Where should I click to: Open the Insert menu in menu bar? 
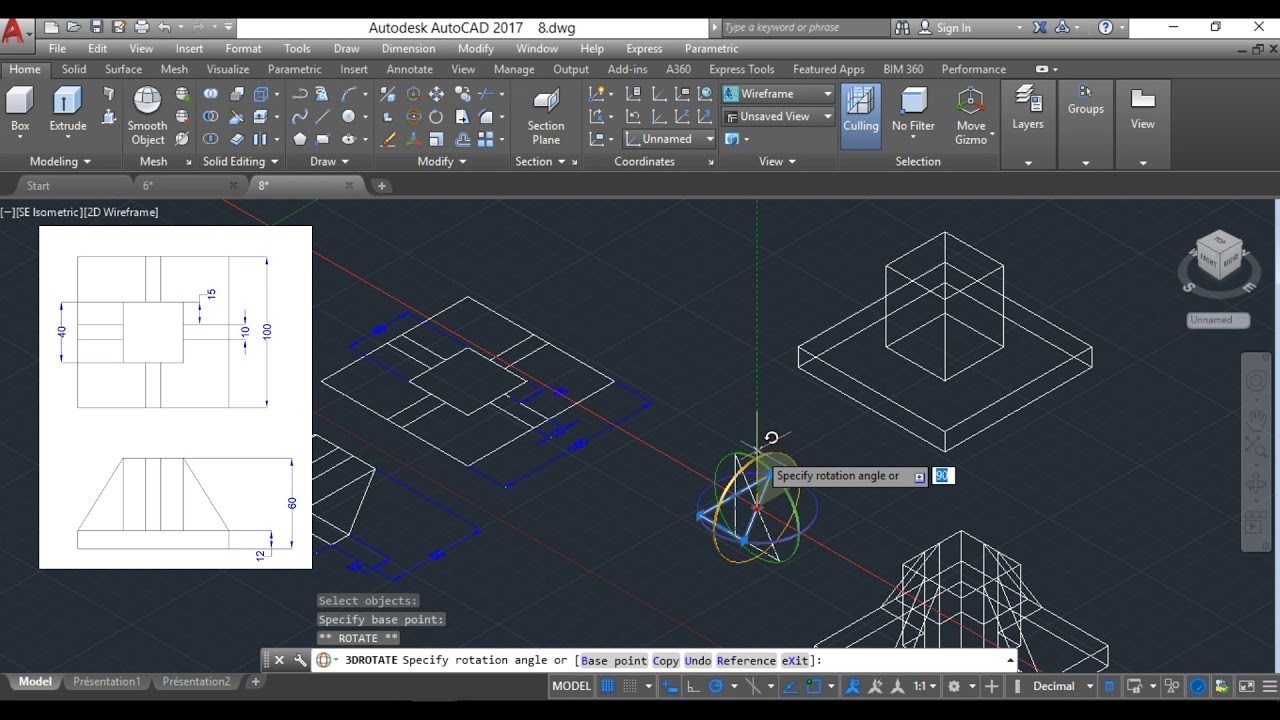(x=189, y=48)
